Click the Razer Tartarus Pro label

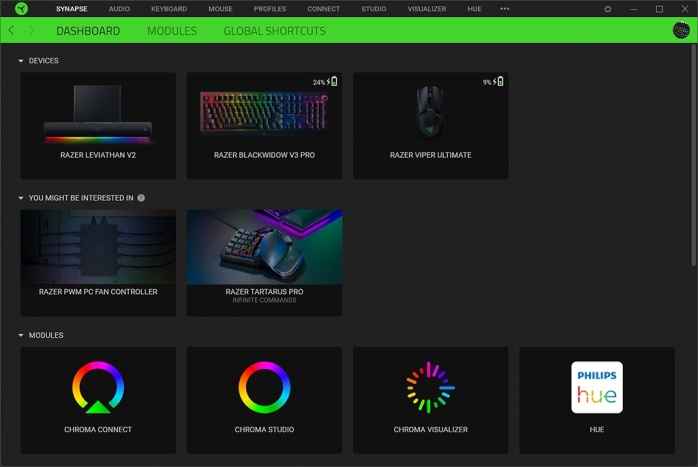coord(264,292)
